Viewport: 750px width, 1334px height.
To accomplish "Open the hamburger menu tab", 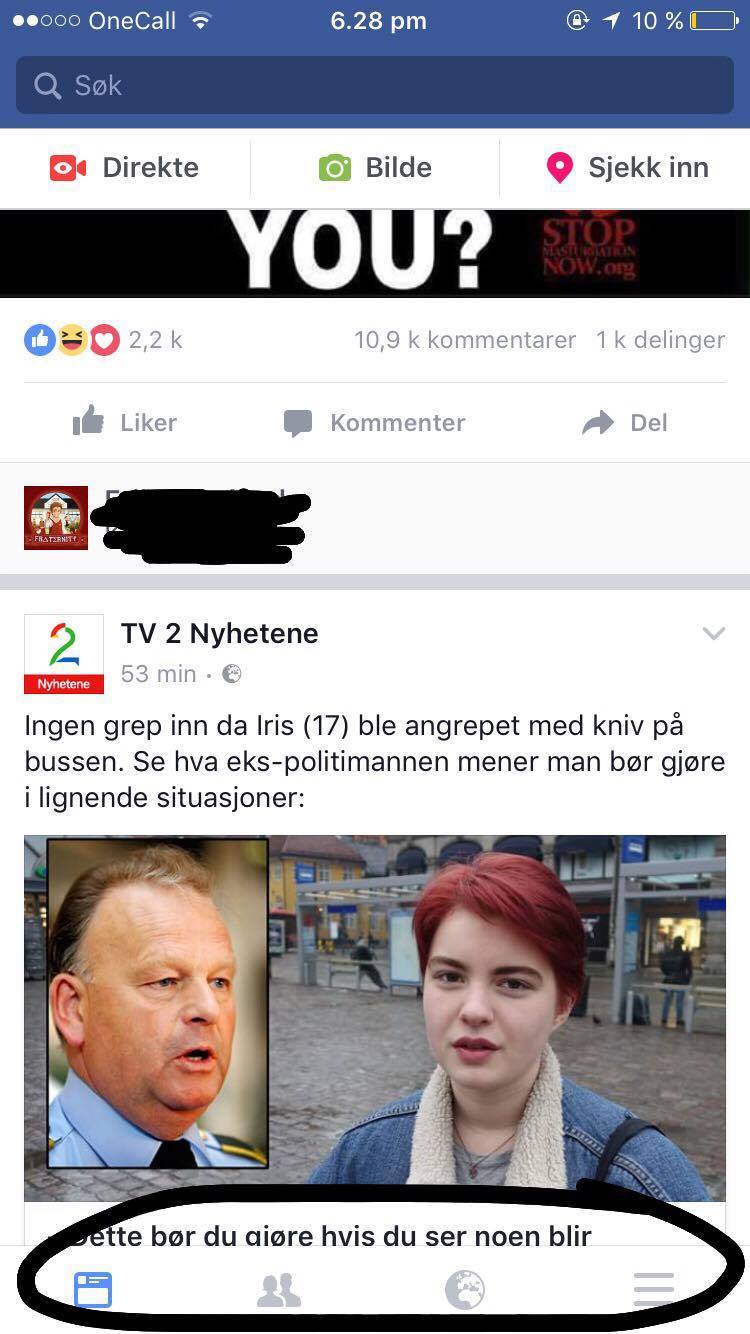I will pyautogui.click(x=654, y=1290).
